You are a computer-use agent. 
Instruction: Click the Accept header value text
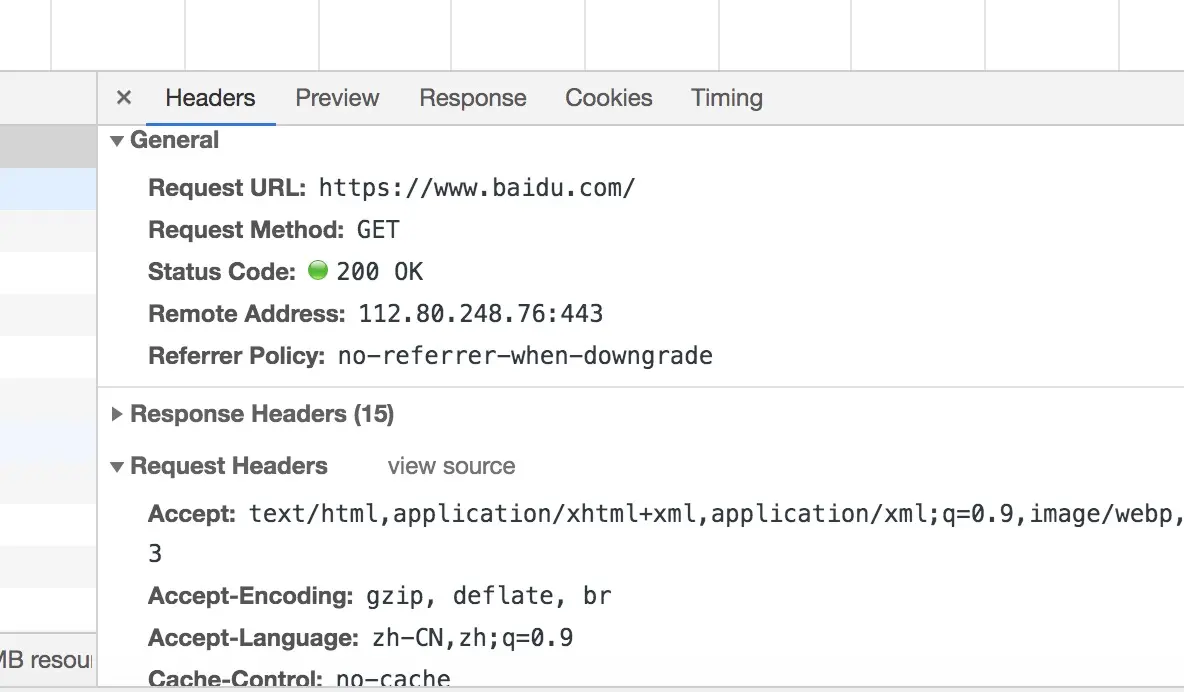700,514
